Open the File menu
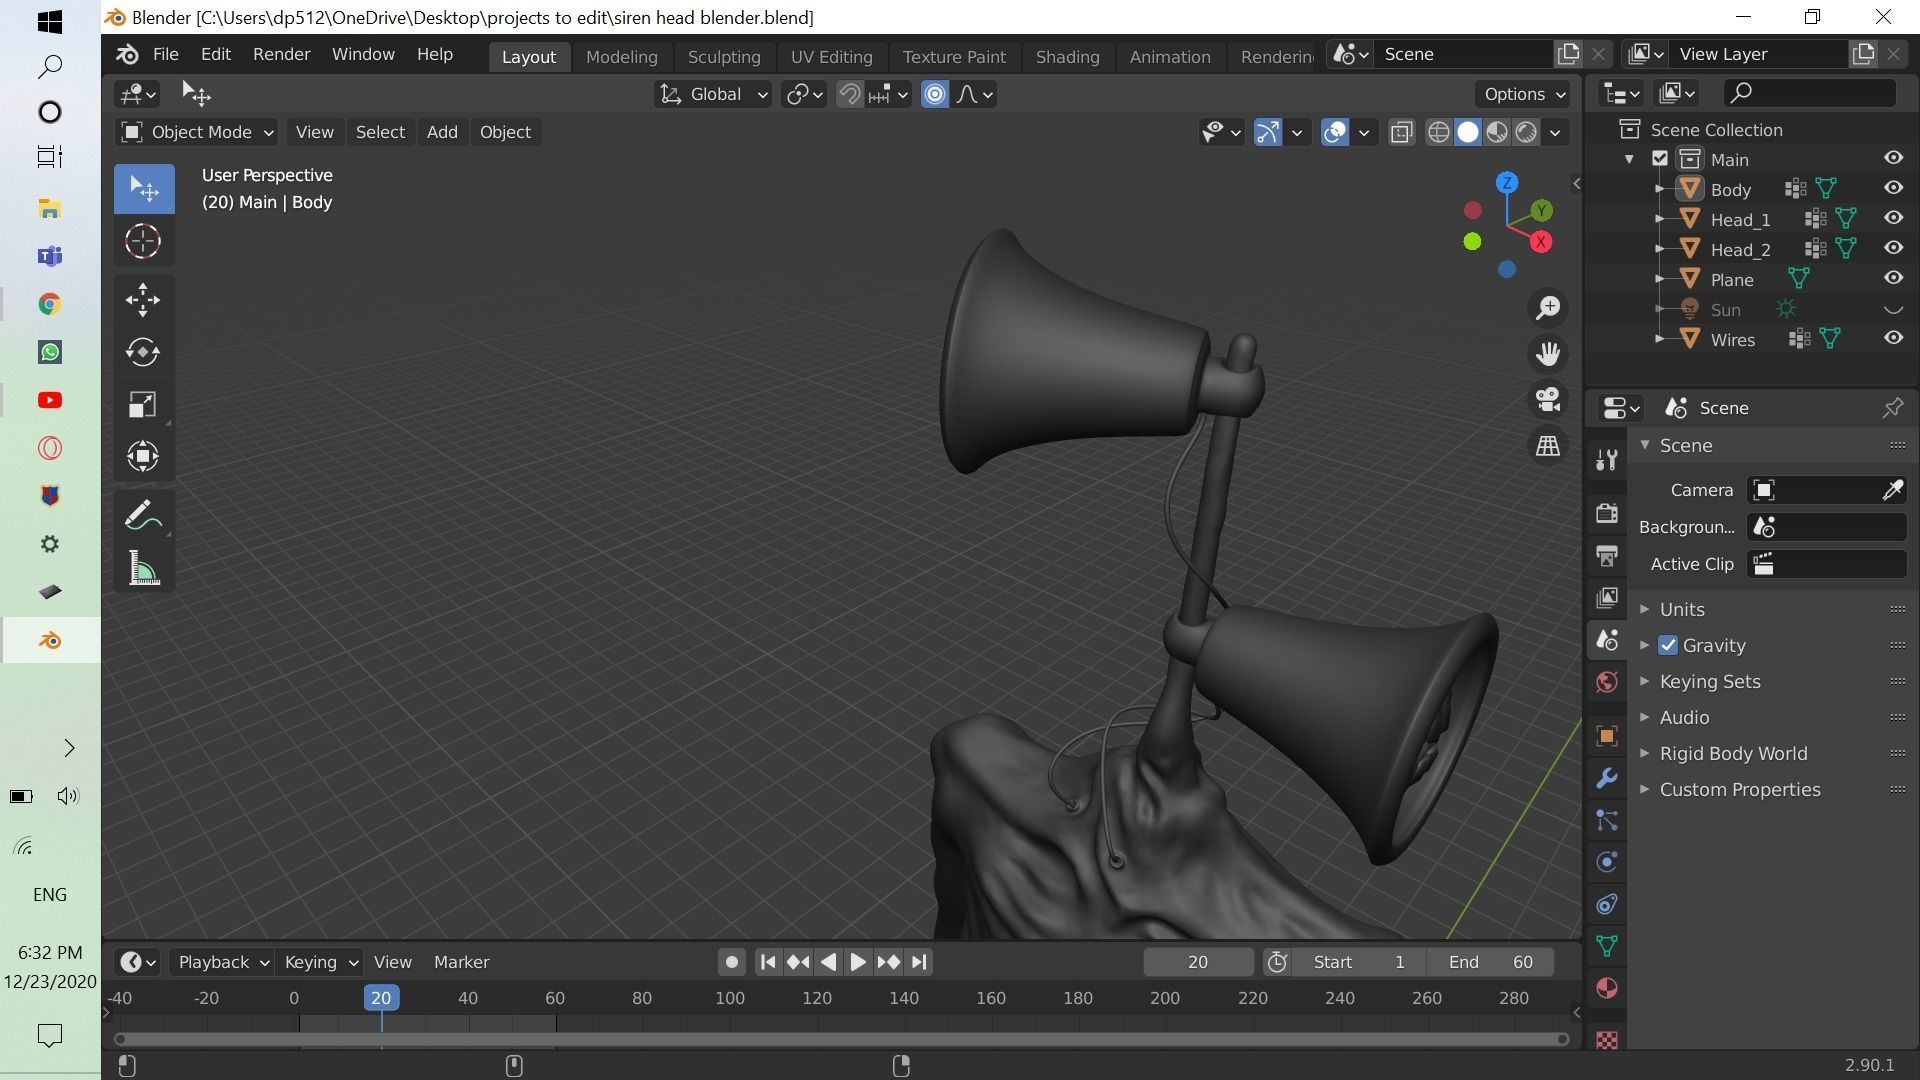The width and height of the screenshot is (1920, 1080). pos(165,54)
